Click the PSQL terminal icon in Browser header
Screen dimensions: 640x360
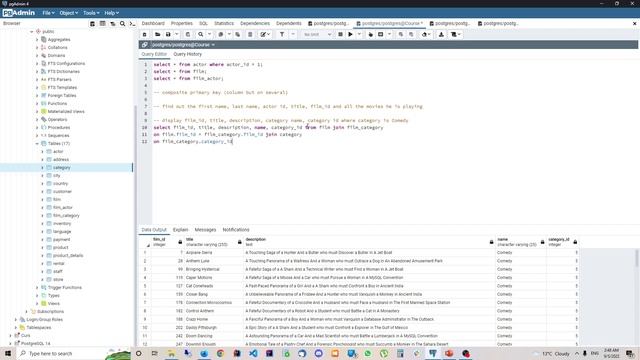pyautogui.click(x=132, y=24)
